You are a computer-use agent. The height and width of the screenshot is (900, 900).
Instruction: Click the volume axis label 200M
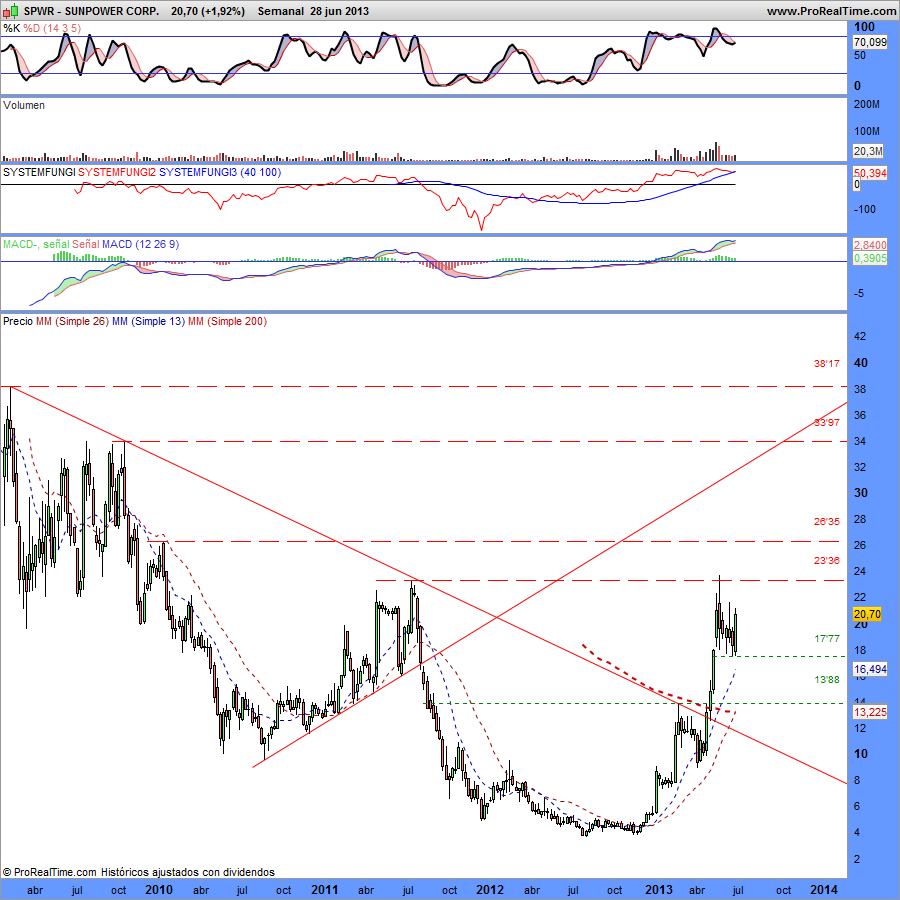tap(867, 104)
